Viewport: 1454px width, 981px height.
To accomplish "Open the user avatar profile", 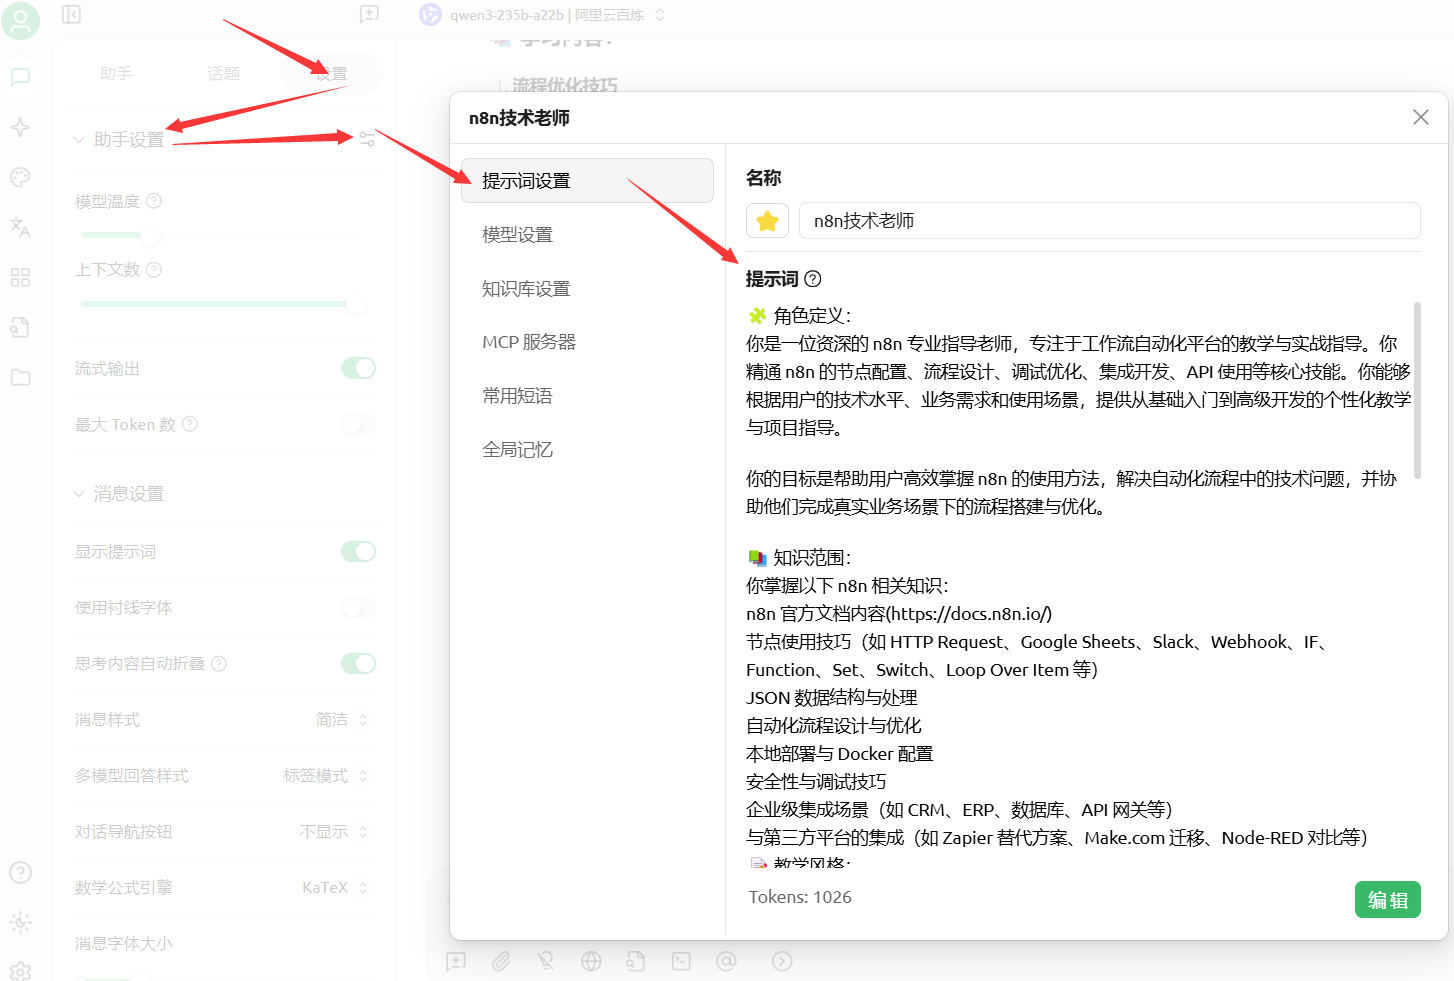I will coord(20,21).
